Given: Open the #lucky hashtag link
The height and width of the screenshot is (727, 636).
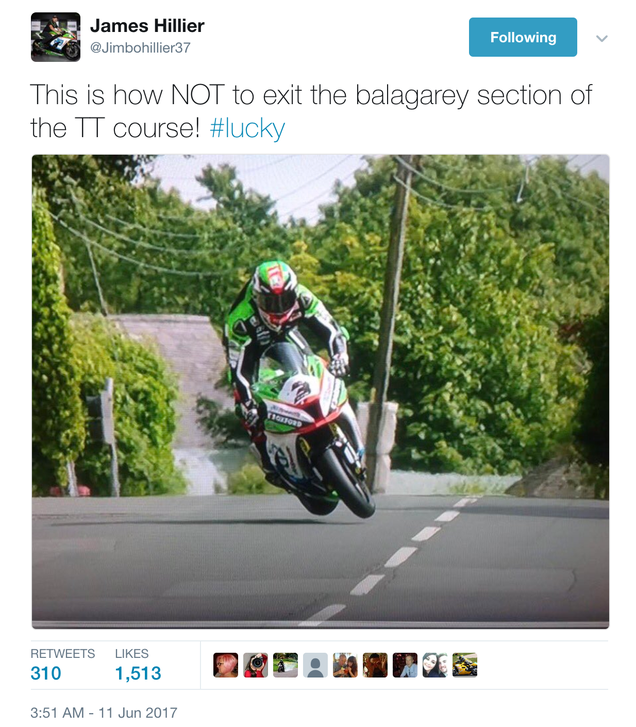Looking at the screenshot, I should pos(247,128).
